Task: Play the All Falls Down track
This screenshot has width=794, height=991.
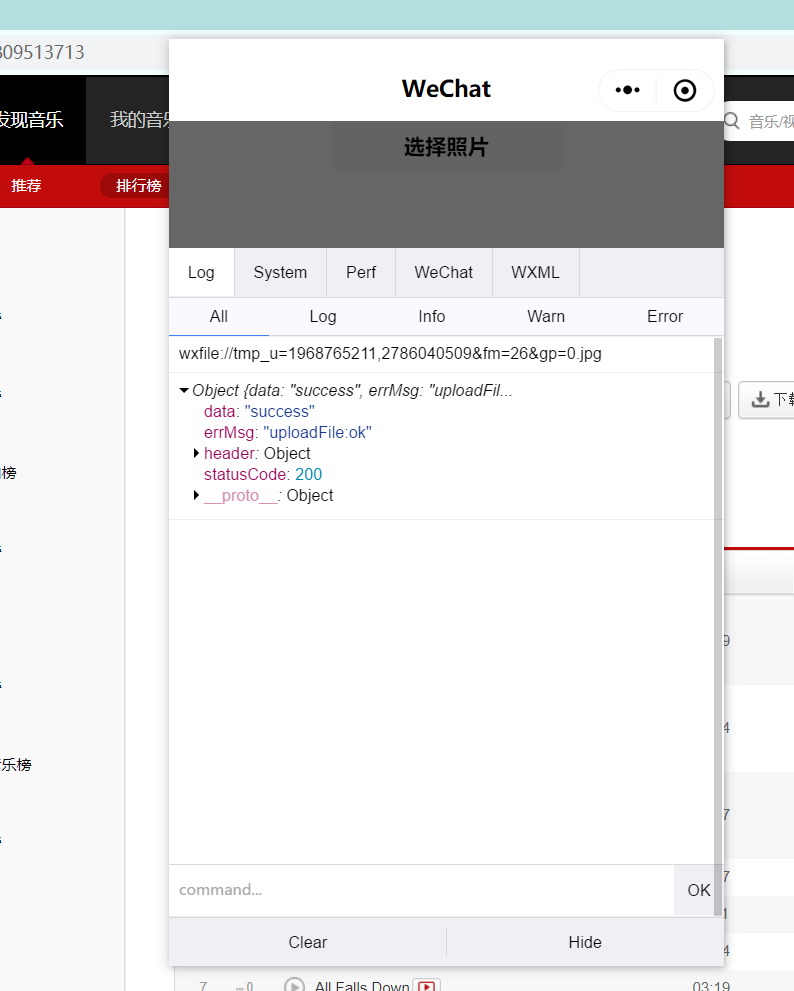Action: (294, 986)
